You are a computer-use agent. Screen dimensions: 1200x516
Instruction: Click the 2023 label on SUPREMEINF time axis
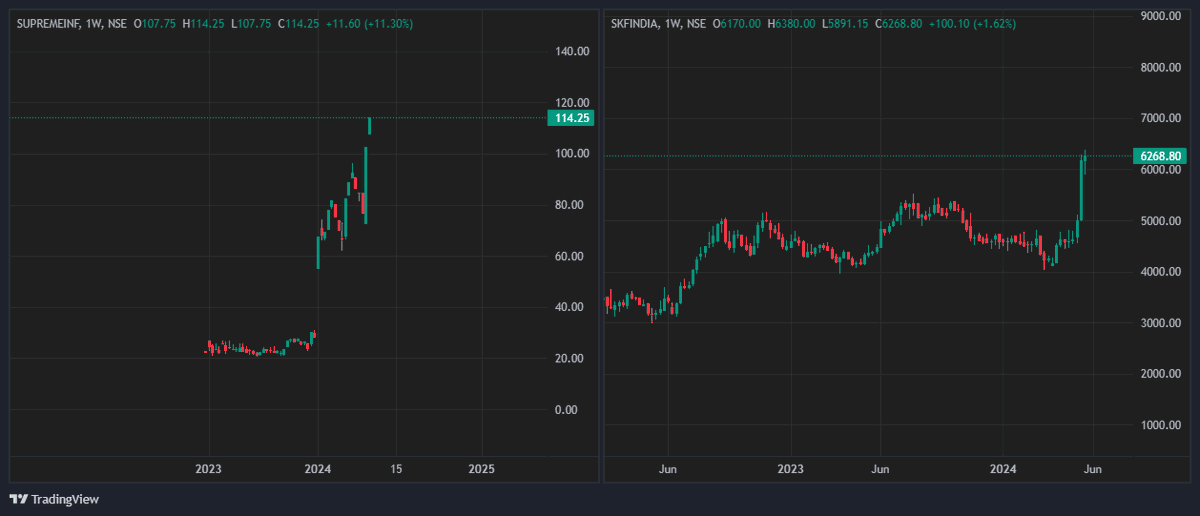(208, 469)
